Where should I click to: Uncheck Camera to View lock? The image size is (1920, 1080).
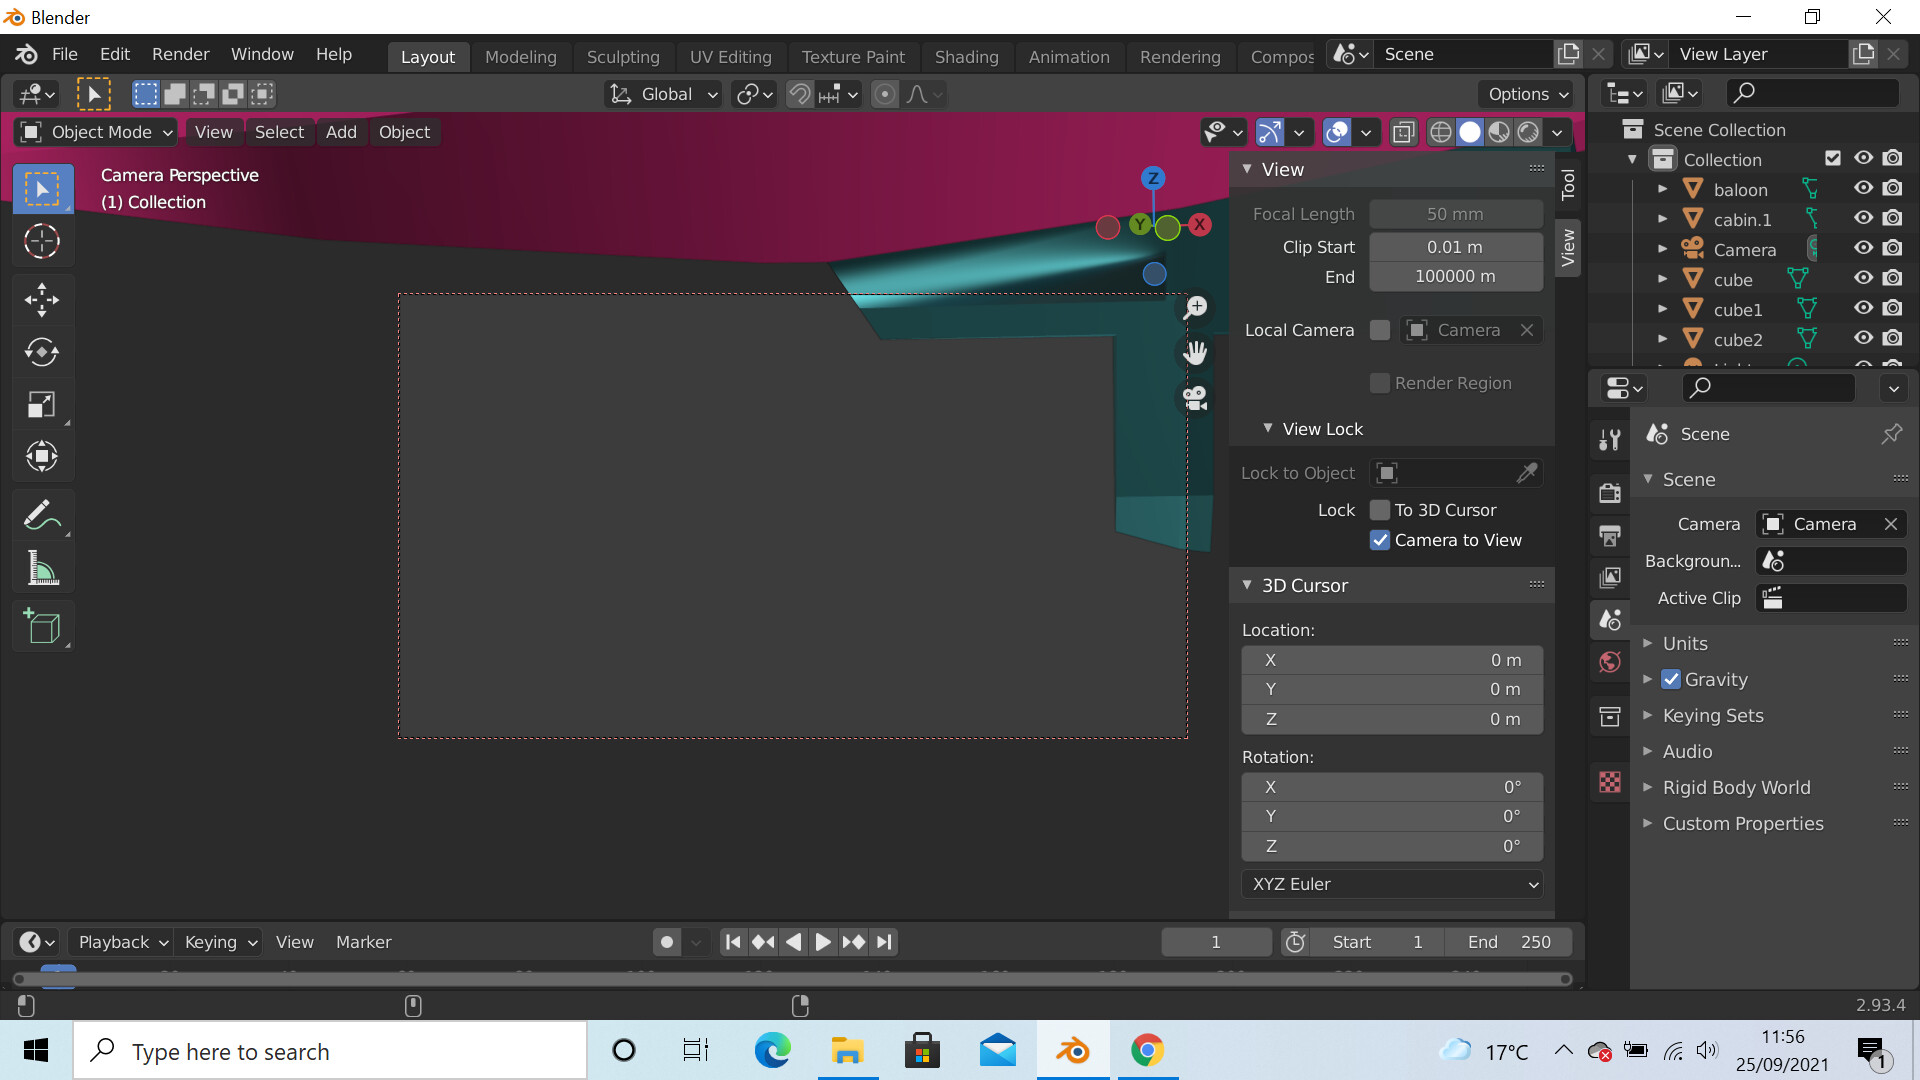click(x=1380, y=540)
